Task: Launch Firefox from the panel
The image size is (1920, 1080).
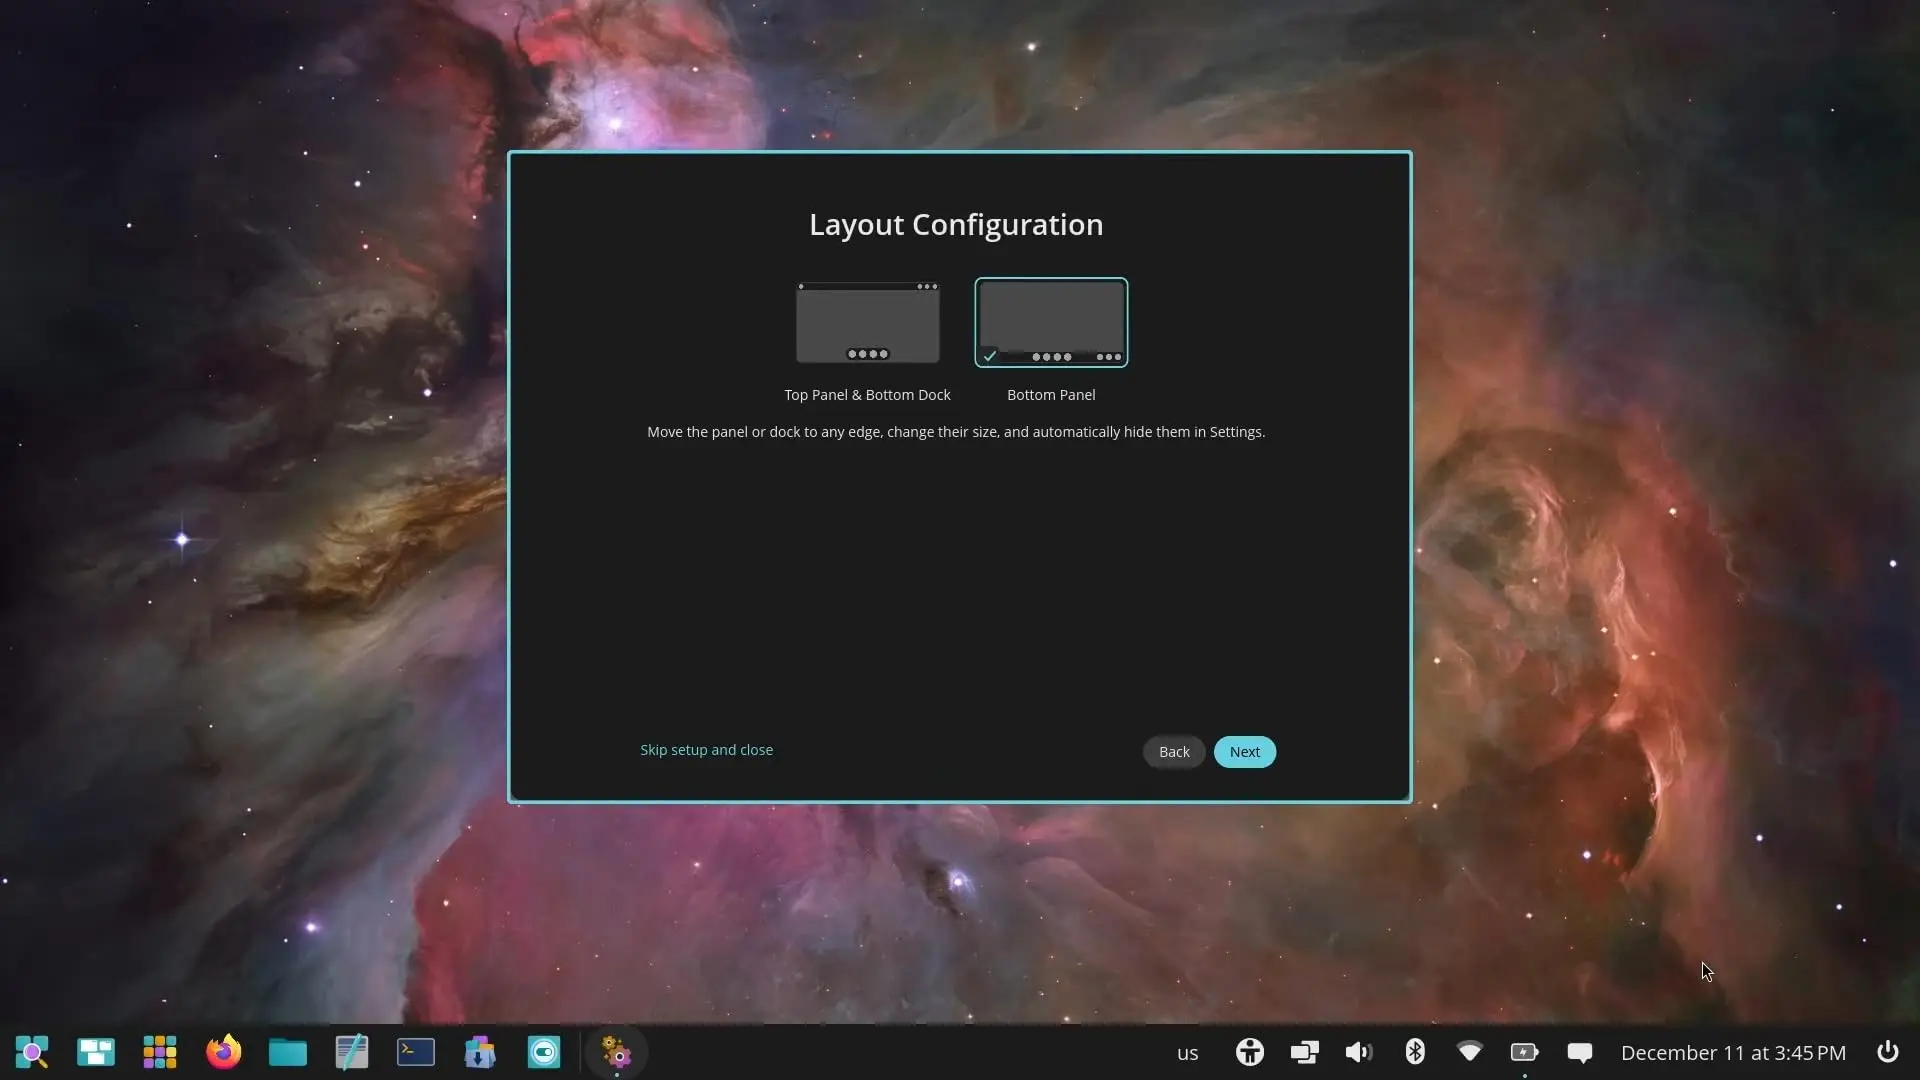Action: click(x=224, y=1052)
